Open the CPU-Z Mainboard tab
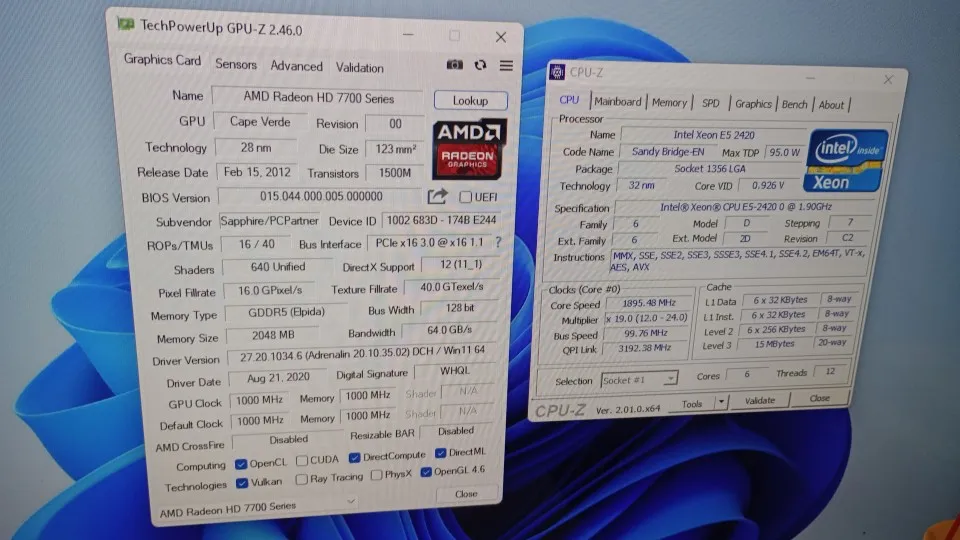 (x=618, y=102)
